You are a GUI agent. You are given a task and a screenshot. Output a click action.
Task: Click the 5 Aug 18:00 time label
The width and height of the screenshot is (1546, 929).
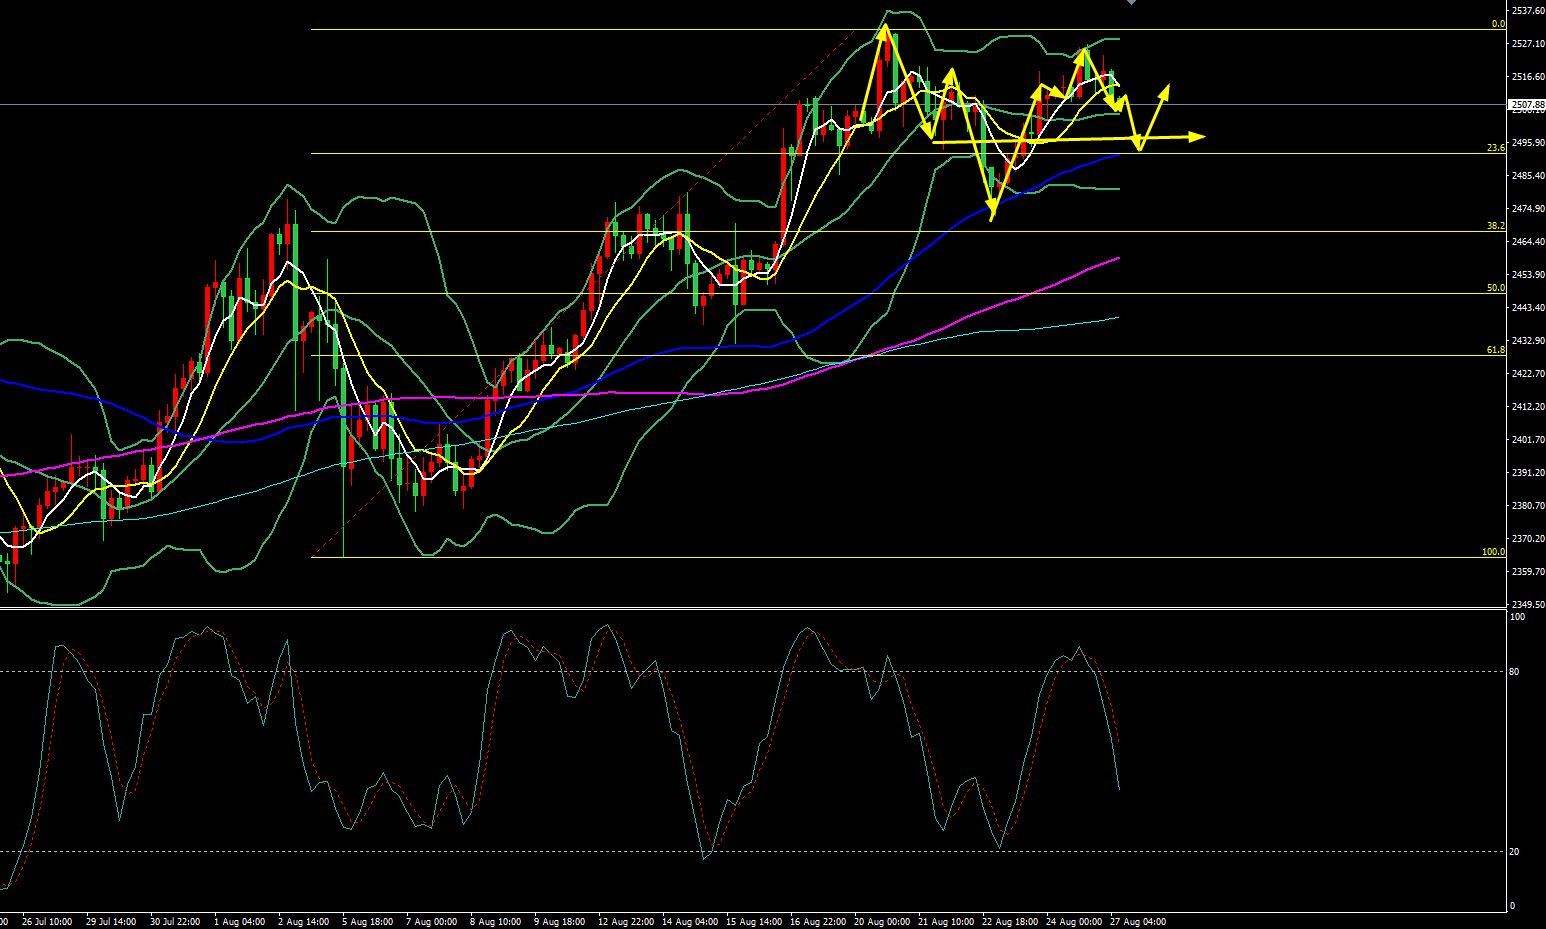(368, 922)
